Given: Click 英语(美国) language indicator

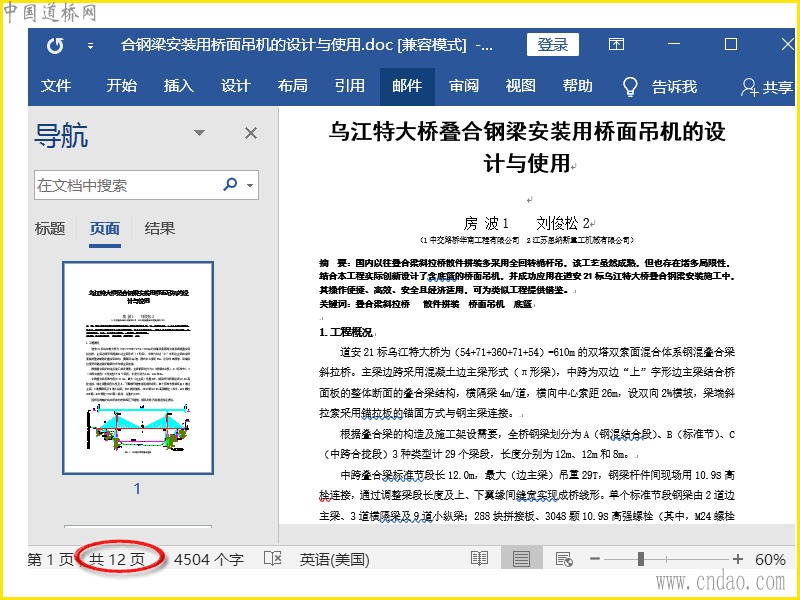Looking at the screenshot, I should coord(335,560).
